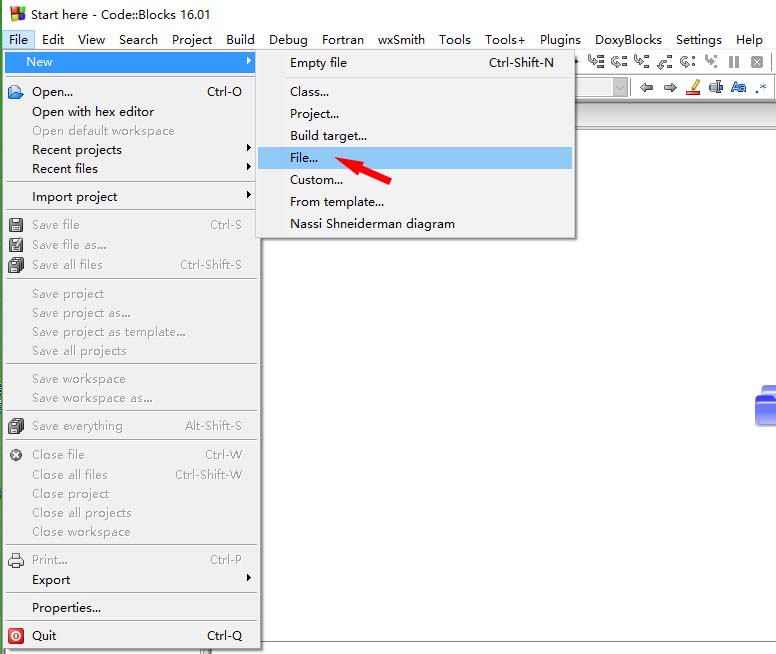
Task: Click the Save file as icon
Action: [x=16, y=245]
